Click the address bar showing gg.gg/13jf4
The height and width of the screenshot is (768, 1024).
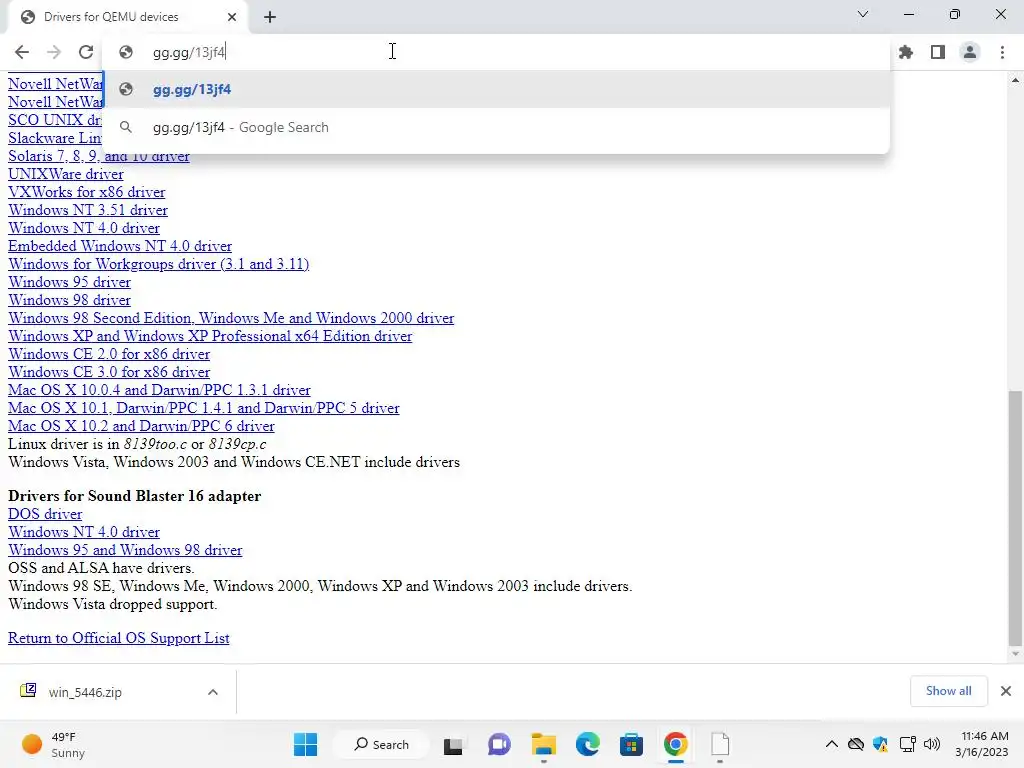point(496,52)
